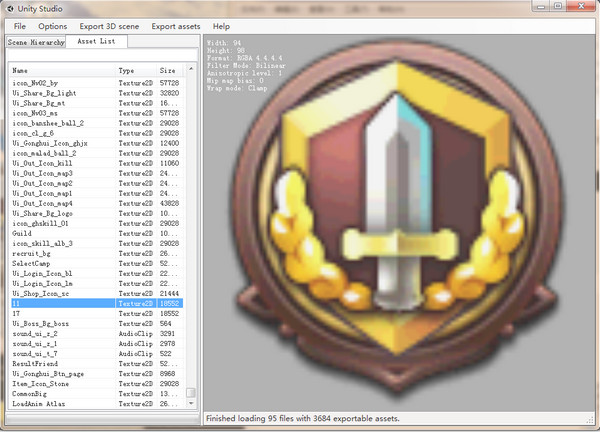
Task: Select the Ui_Gonghui_Icon_ghjx asset
Action: [x=97, y=143]
